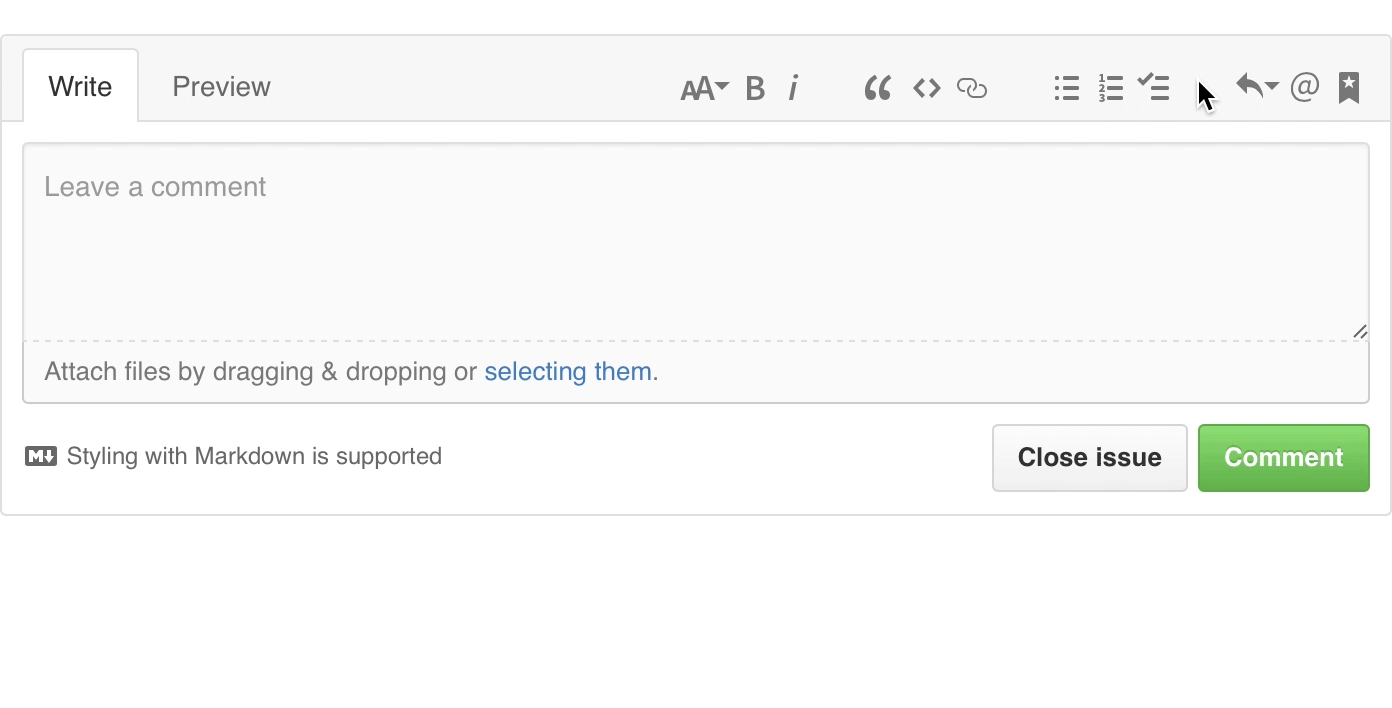
Task: Click the comment box resize handle
Action: [1360, 332]
